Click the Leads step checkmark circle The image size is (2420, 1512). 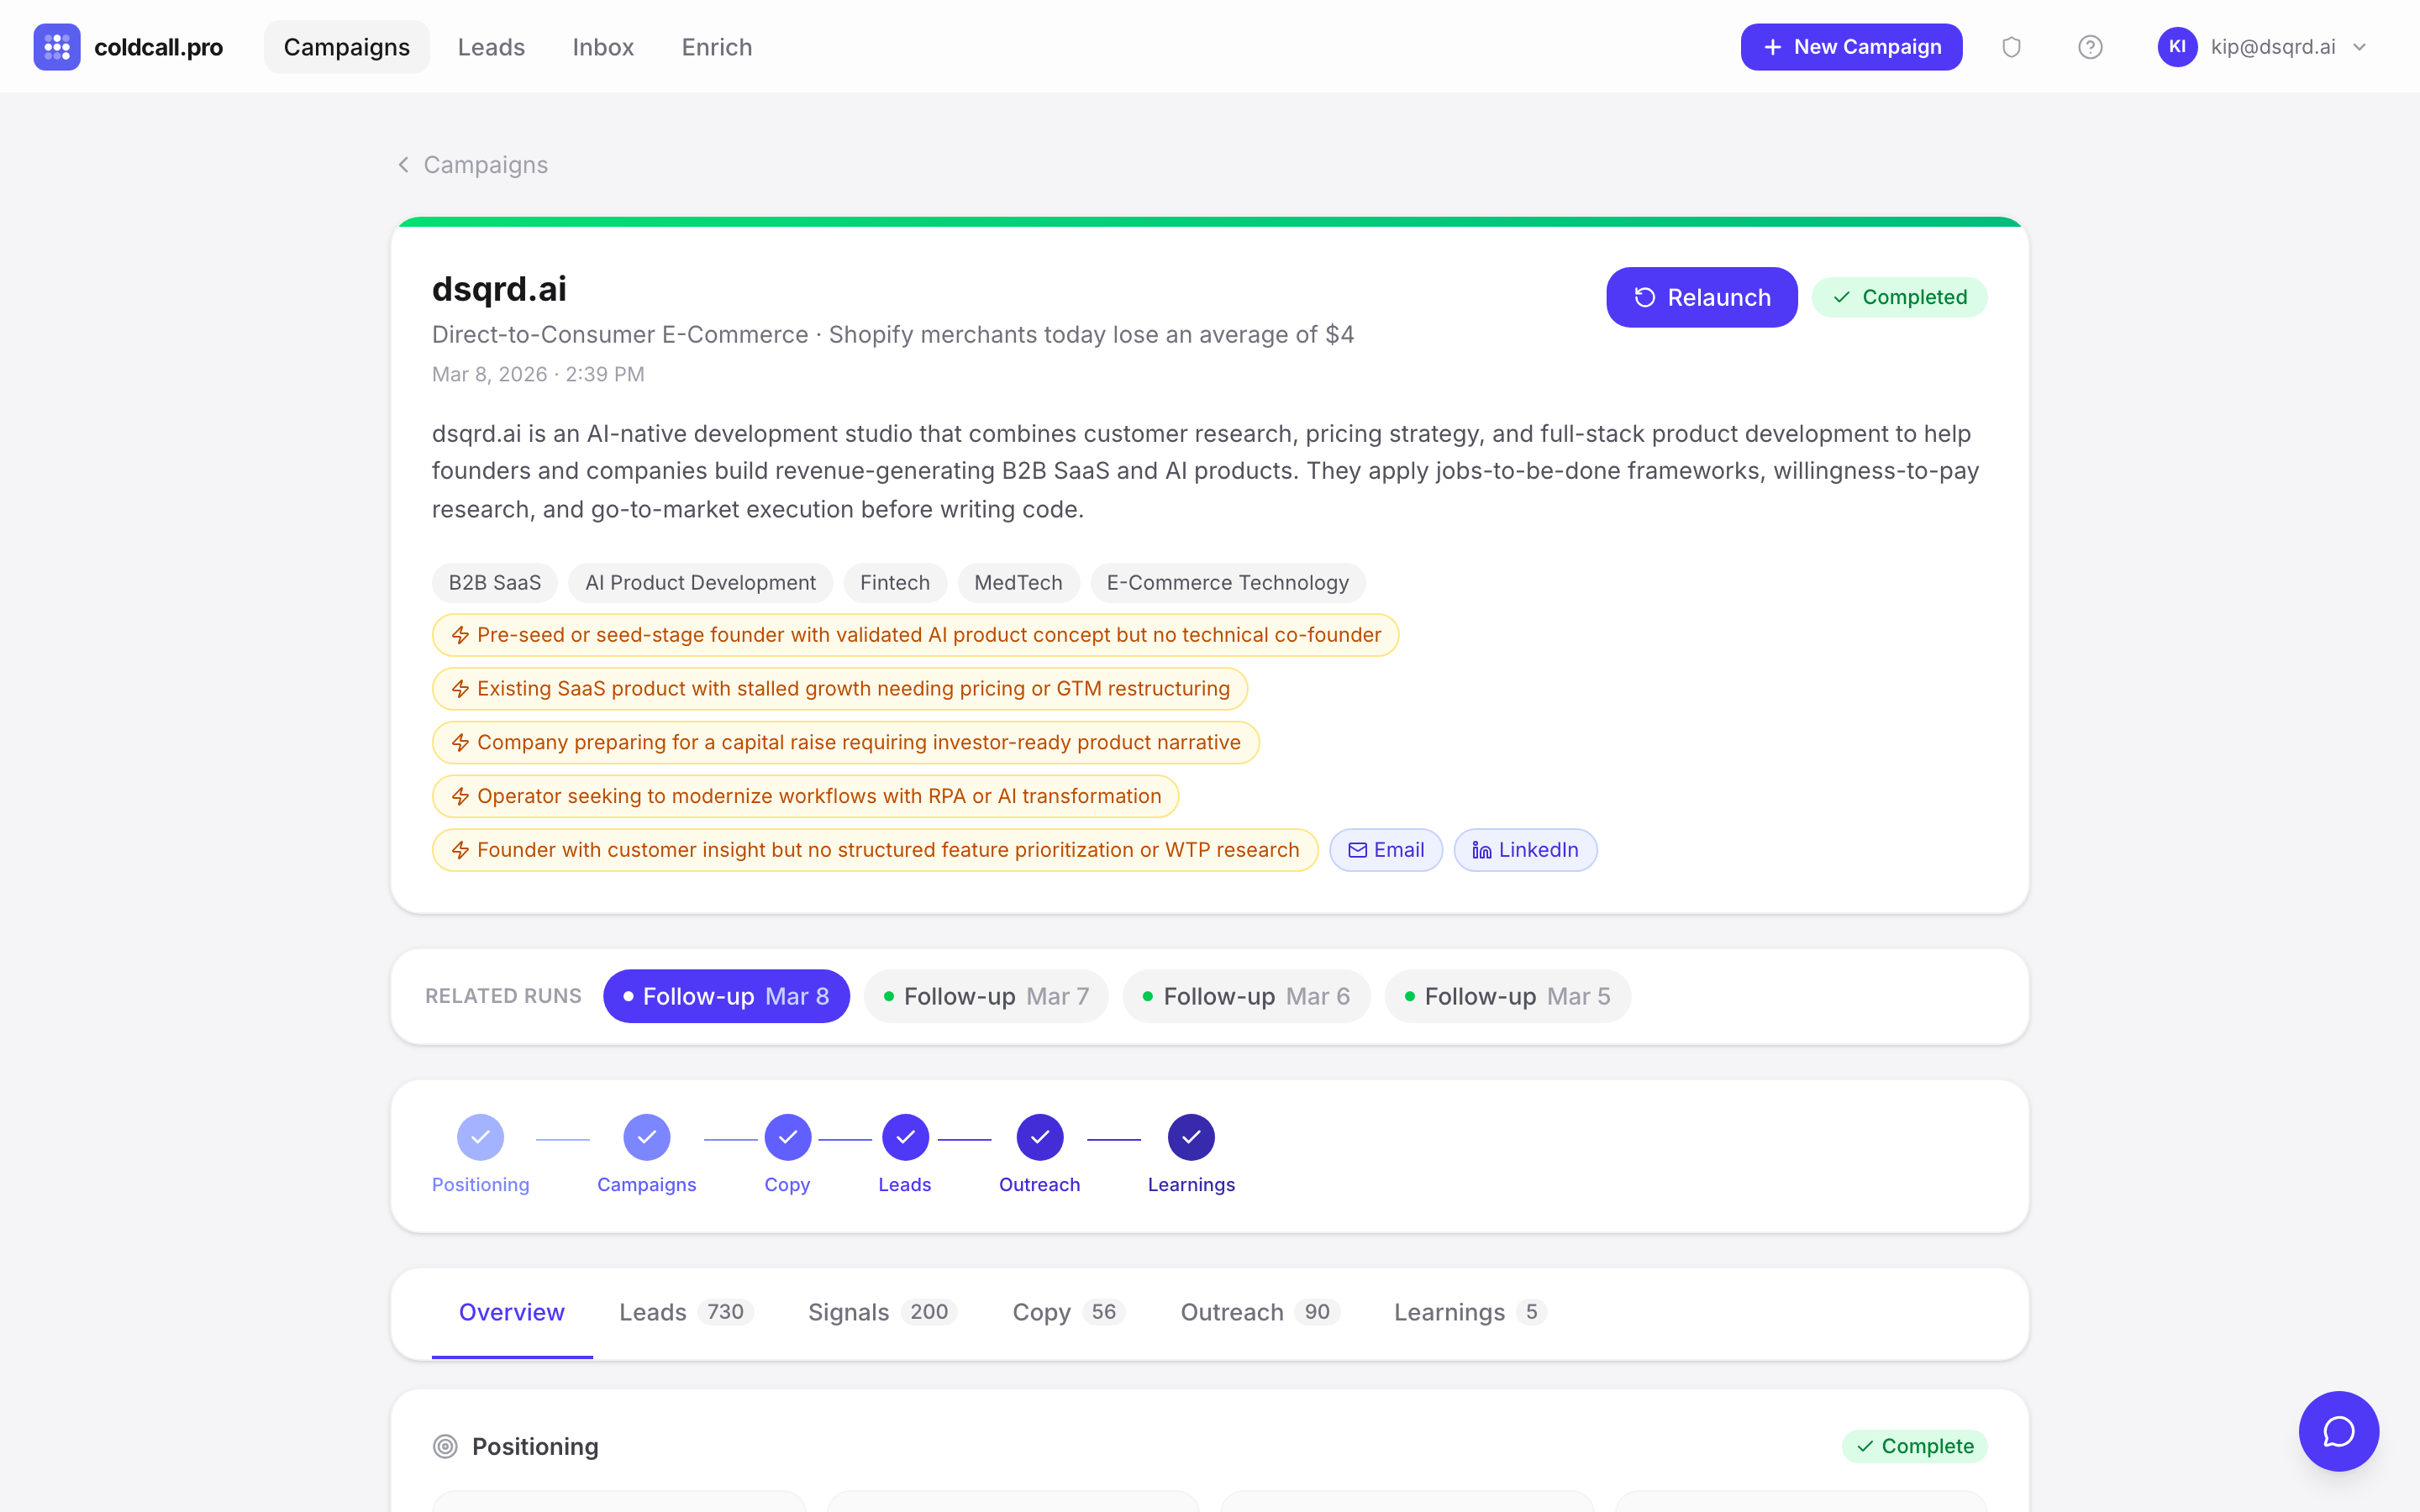click(x=904, y=1137)
